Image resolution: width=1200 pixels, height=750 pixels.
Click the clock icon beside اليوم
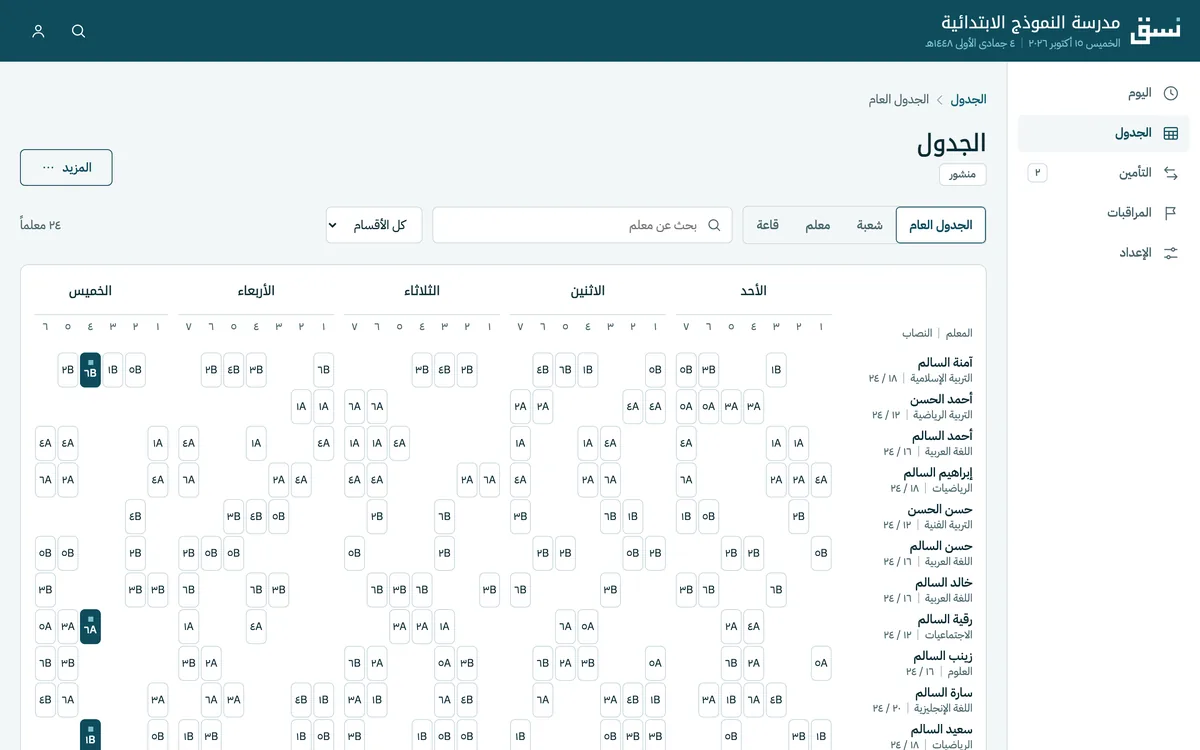click(x=1171, y=93)
